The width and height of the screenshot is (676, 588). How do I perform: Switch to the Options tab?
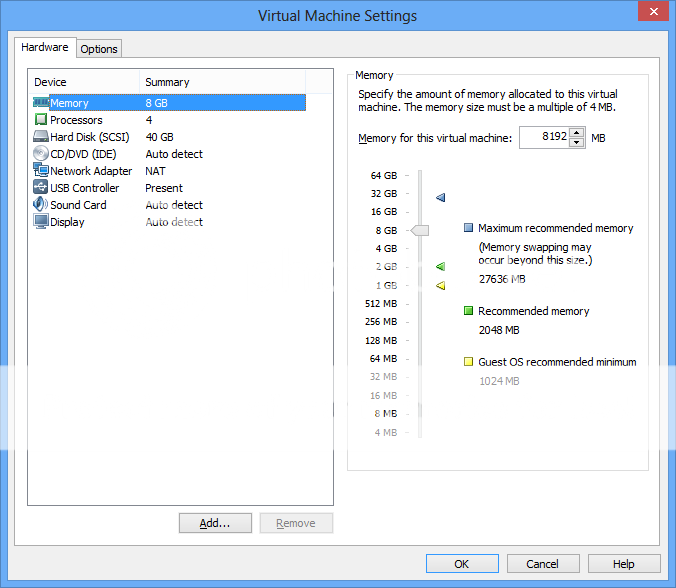point(99,49)
